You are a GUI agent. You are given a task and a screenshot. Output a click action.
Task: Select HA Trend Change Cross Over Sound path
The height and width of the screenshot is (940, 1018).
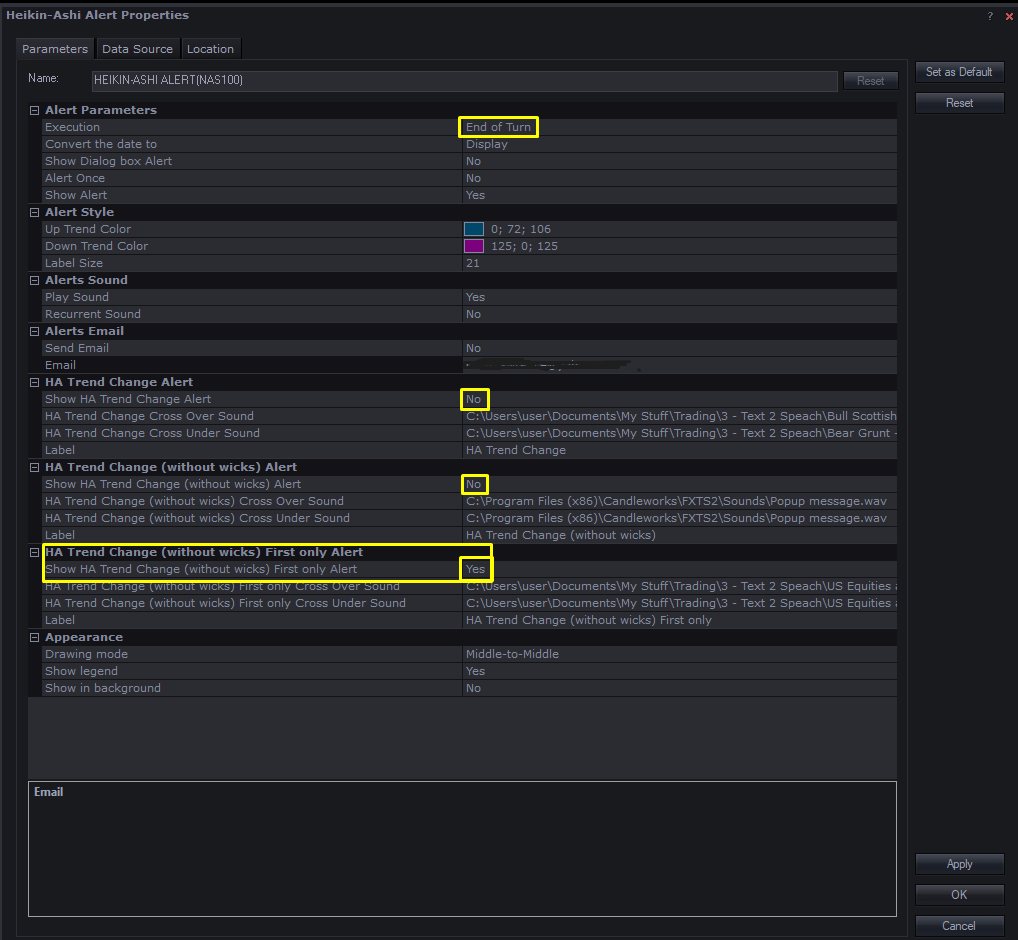tap(680, 416)
